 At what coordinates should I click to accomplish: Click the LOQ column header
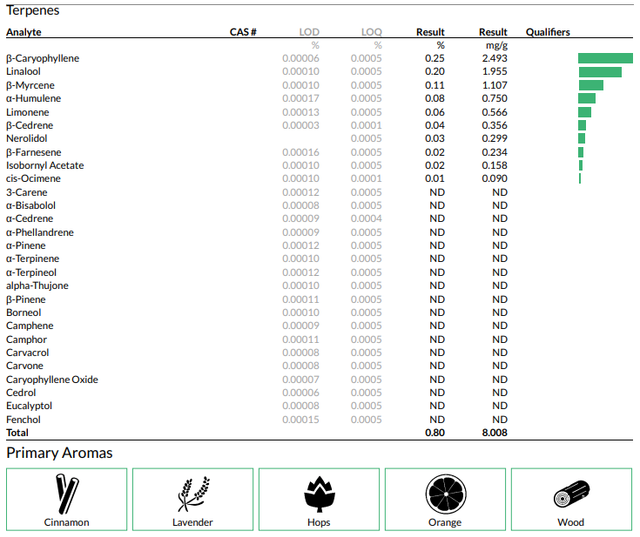click(x=371, y=32)
